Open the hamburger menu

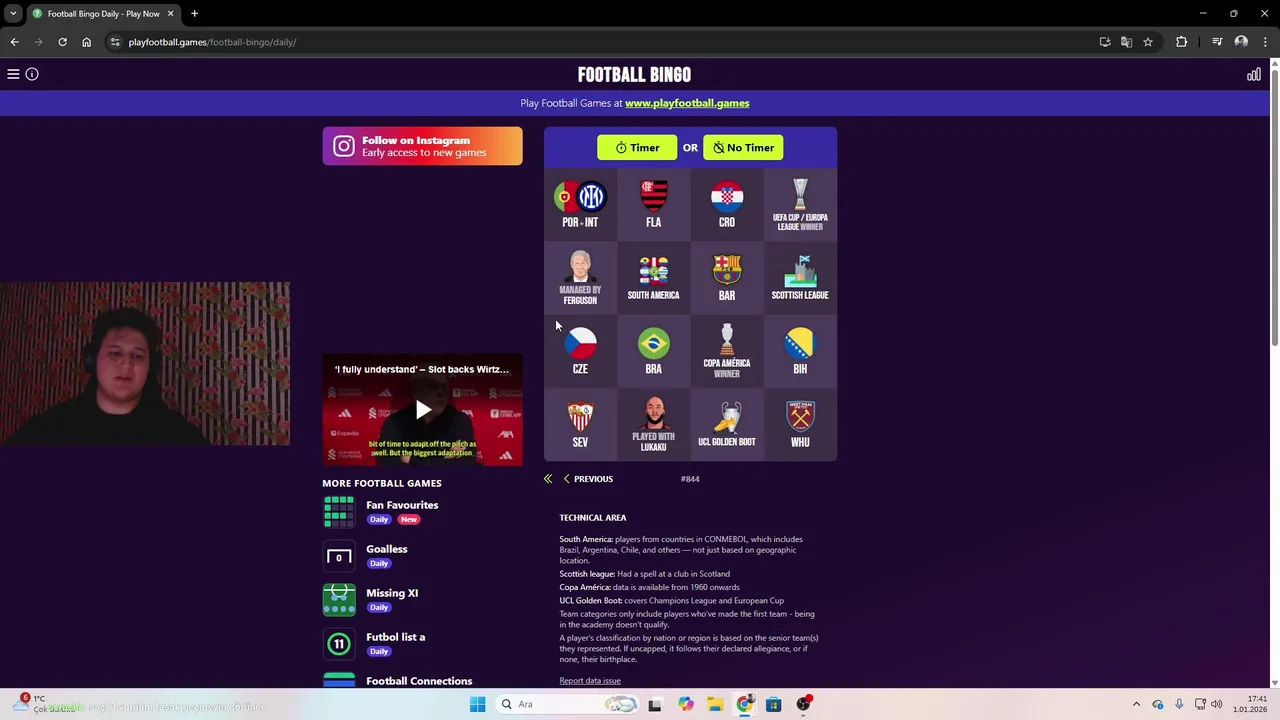13,74
